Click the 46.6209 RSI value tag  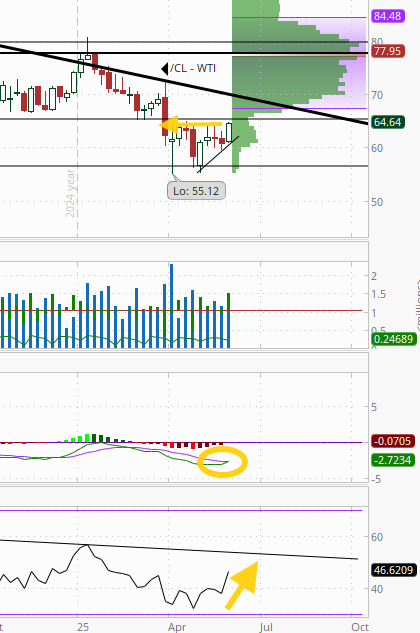393,570
